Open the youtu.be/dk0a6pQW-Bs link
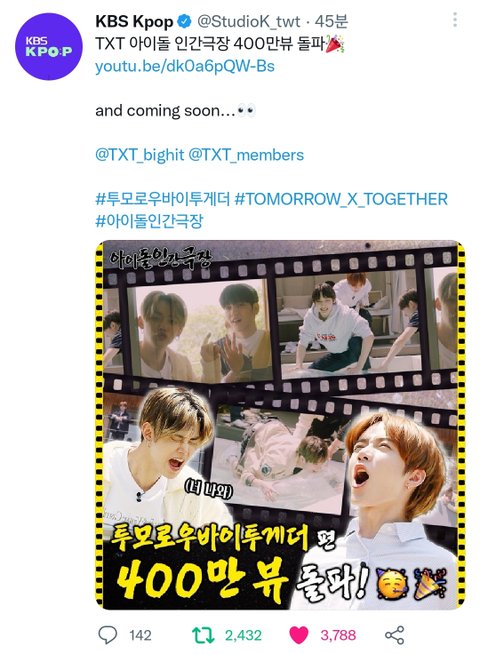 click(x=185, y=66)
